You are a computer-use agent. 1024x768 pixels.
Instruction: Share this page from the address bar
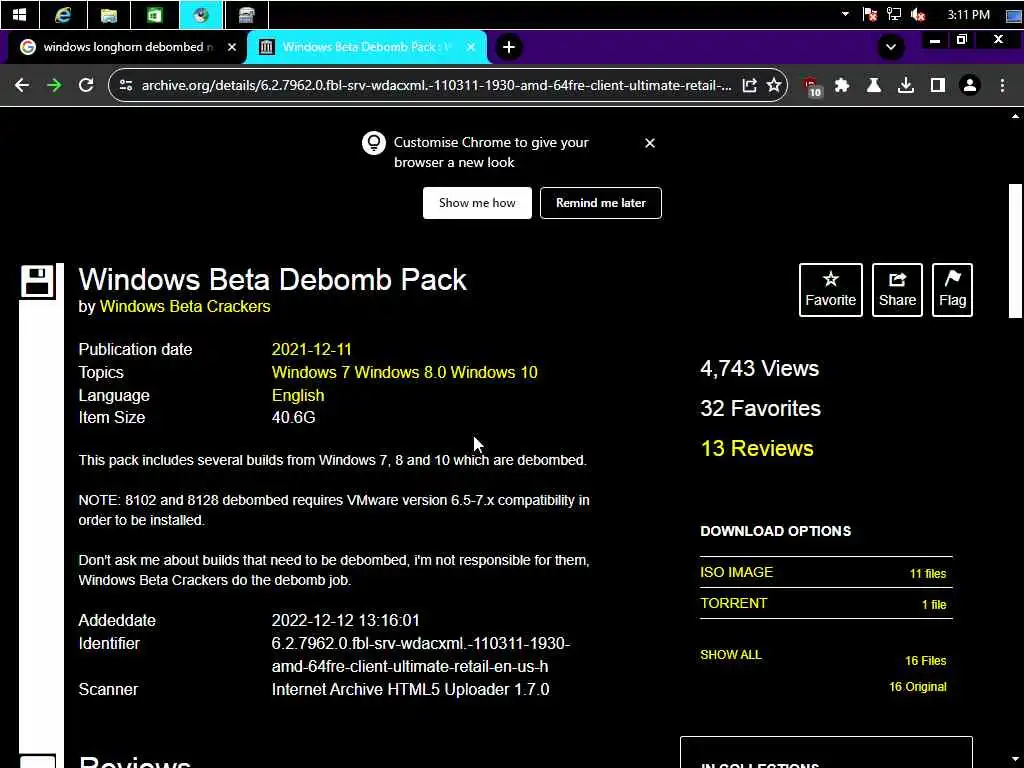coord(749,86)
